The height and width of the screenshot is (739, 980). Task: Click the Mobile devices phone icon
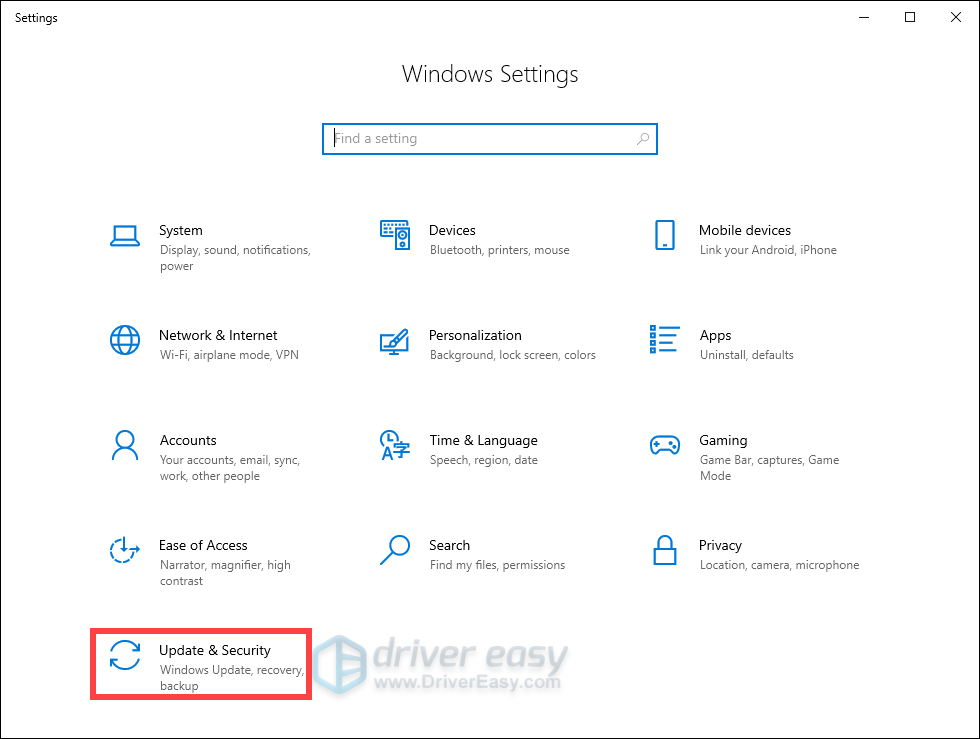click(x=664, y=235)
